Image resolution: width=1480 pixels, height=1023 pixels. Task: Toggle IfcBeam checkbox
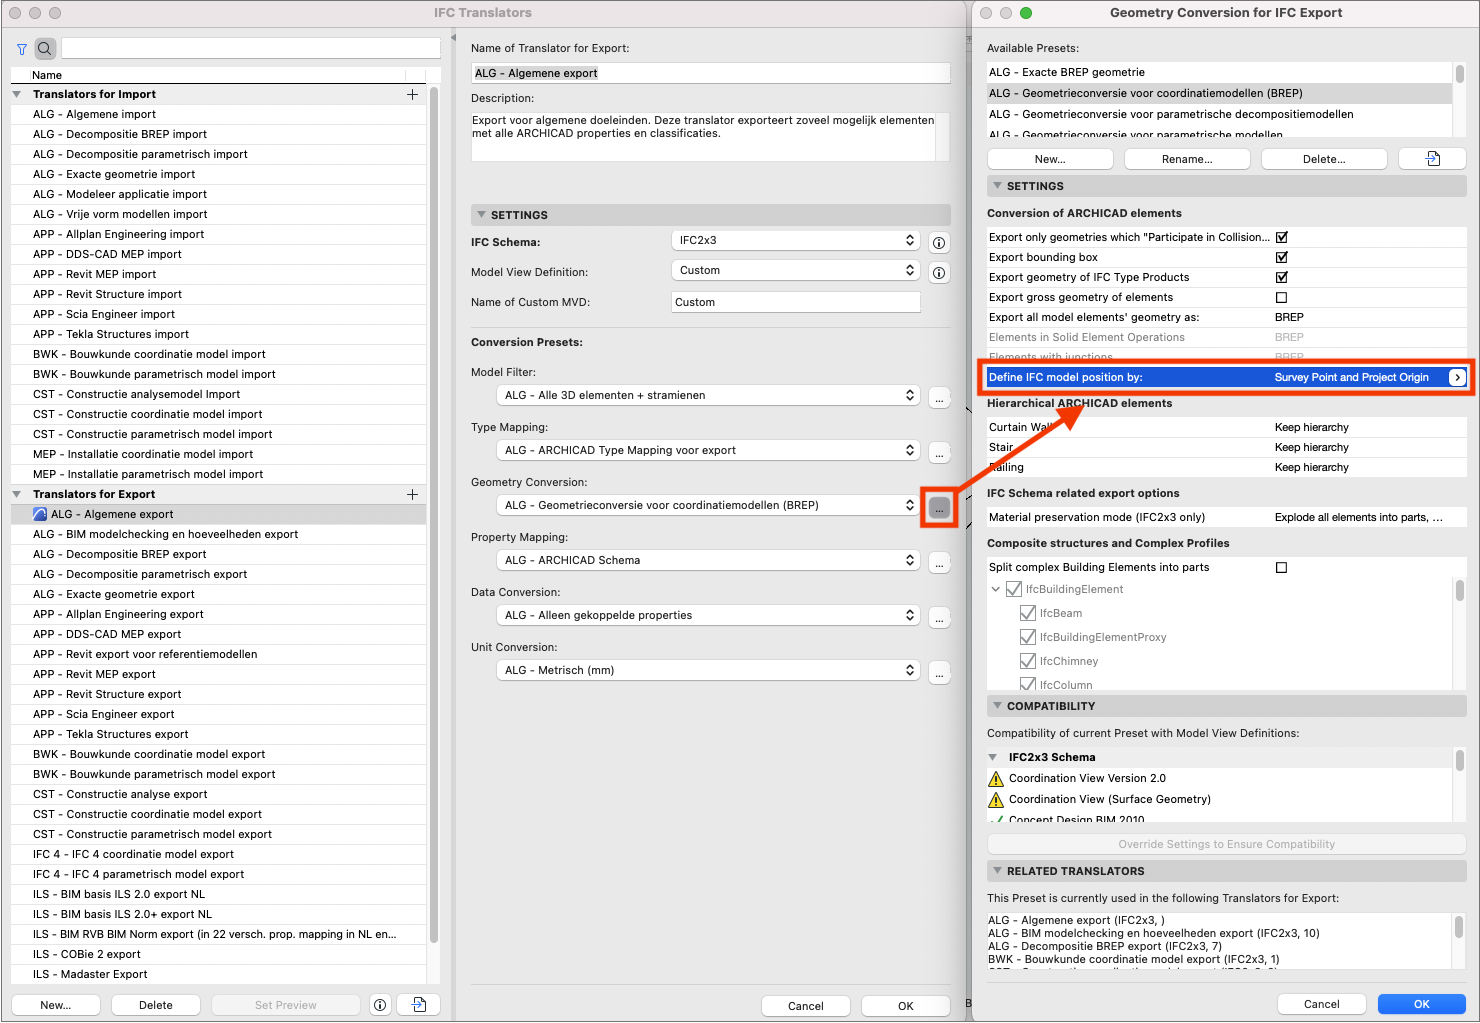pos(1028,613)
